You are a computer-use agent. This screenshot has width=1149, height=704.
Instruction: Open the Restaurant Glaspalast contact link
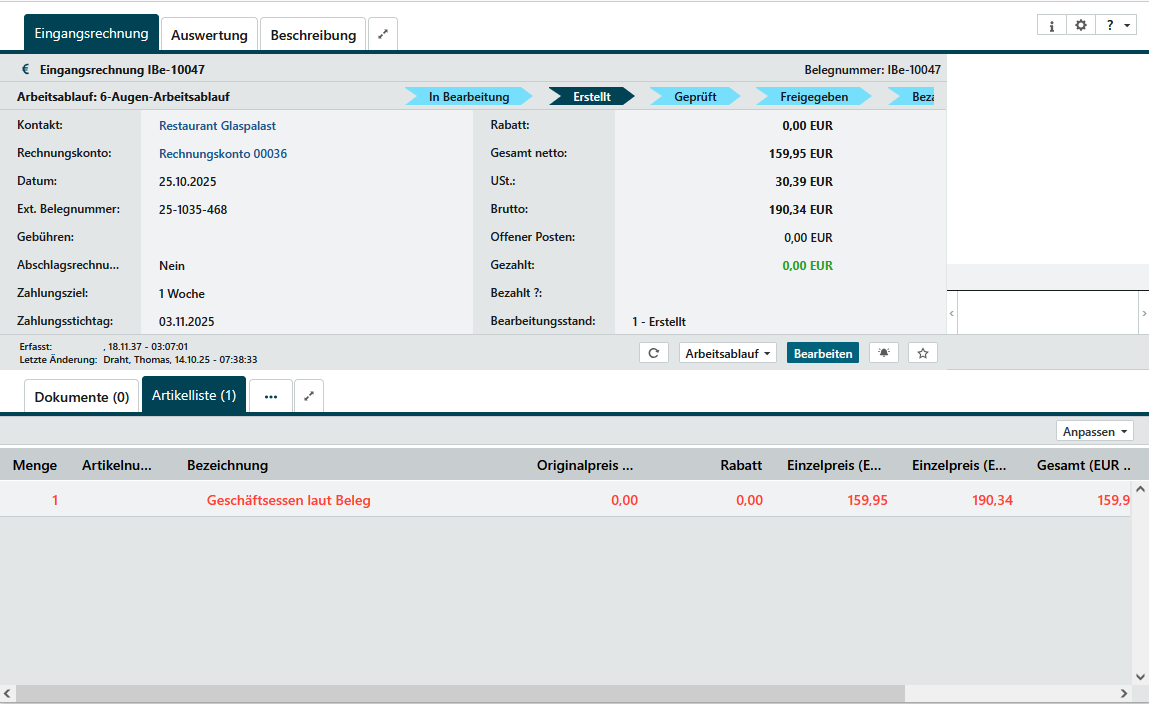[217, 126]
